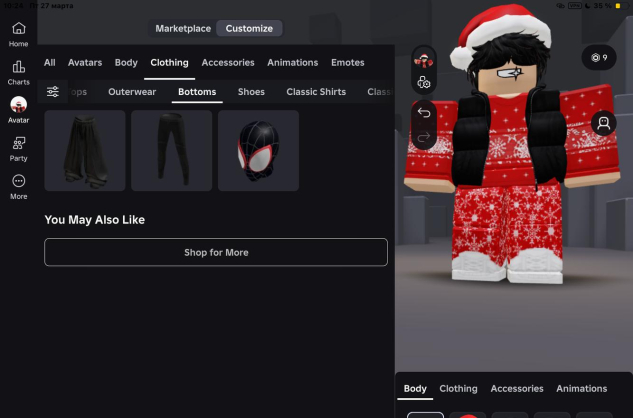Open the Party sidebar icon

click(x=18, y=148)
